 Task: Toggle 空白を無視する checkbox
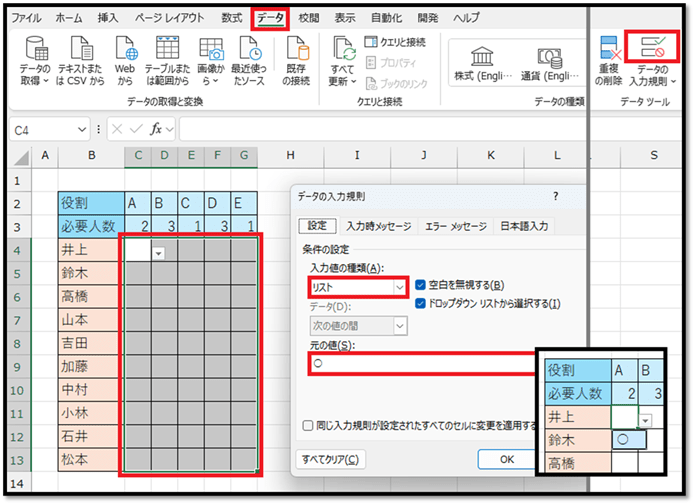[421, 285]
